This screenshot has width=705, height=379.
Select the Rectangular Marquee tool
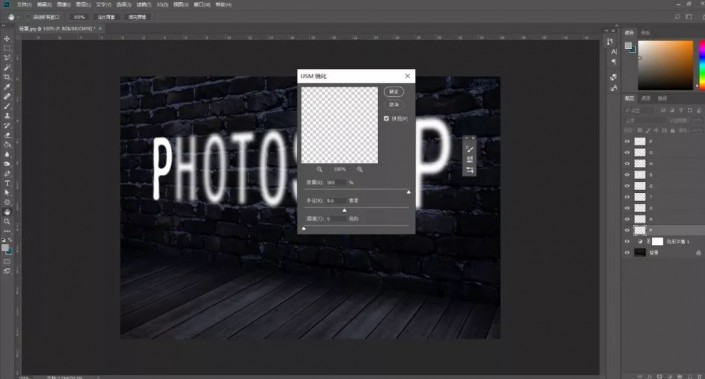coord(7,48)
